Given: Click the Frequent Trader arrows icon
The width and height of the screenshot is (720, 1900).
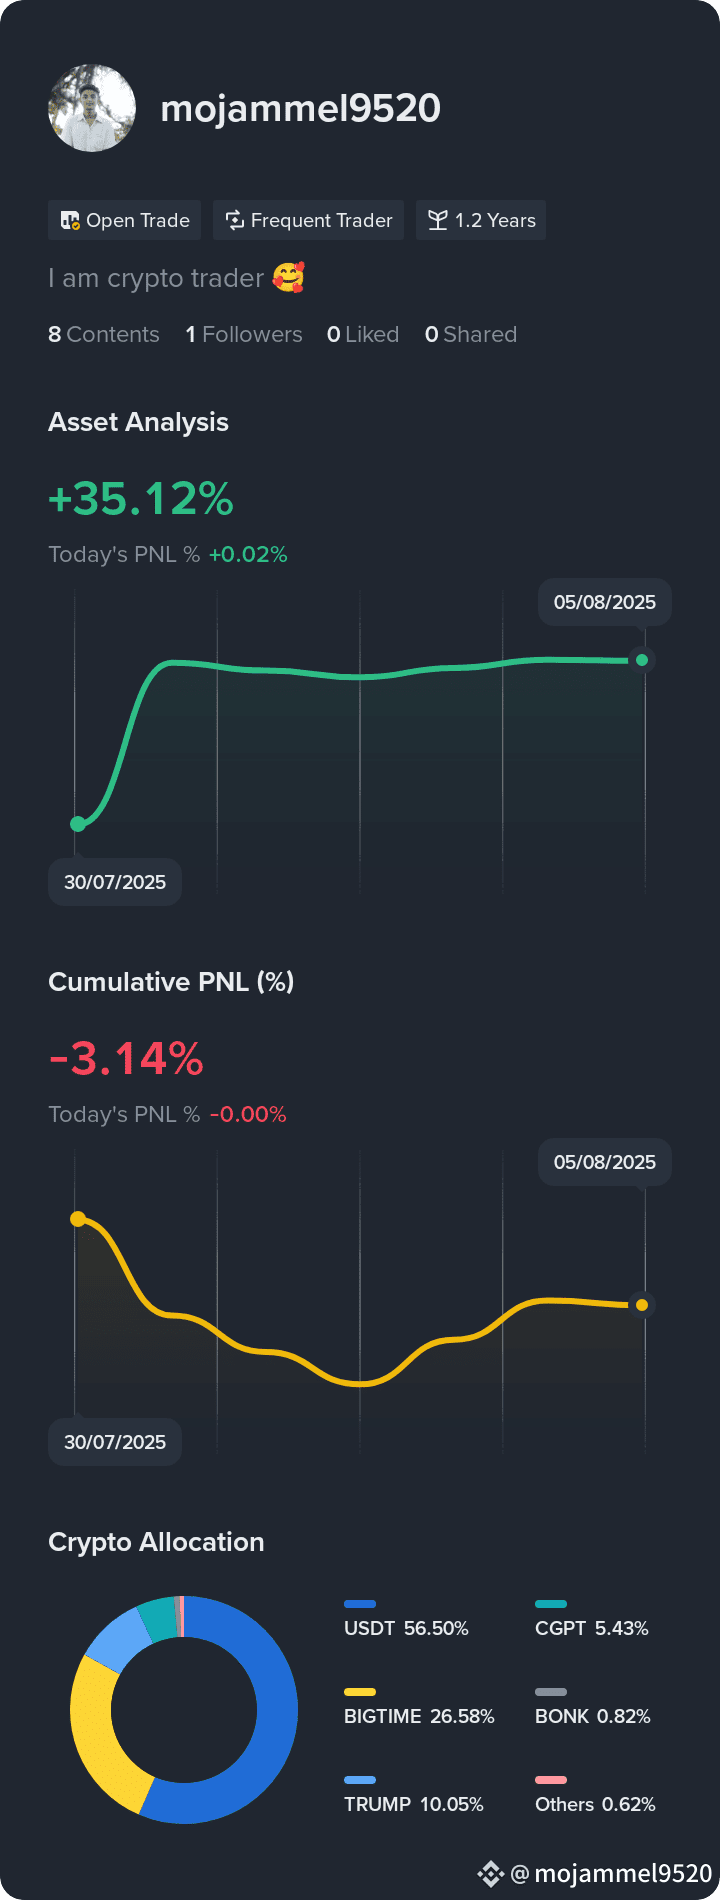Looking at the screenshot, I should click(x=235, y=220).
